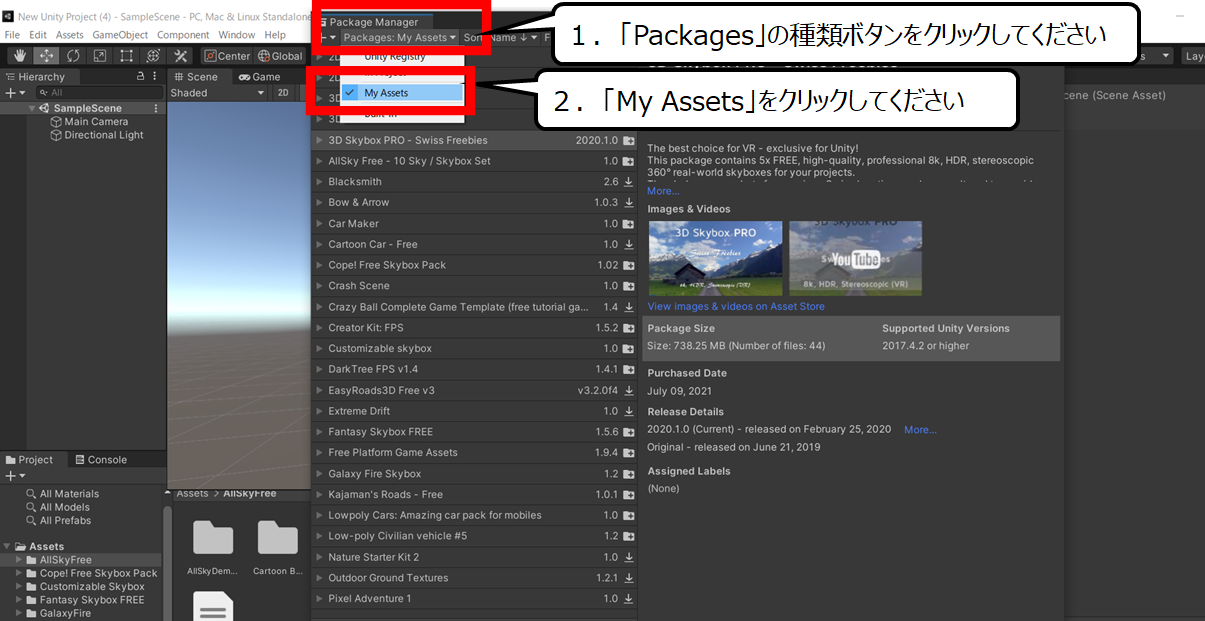Click the Galaxy Fire Skybox import icon
This screenshot has width=1205, height=621.
pyautogui.click(x=628, y=474)
